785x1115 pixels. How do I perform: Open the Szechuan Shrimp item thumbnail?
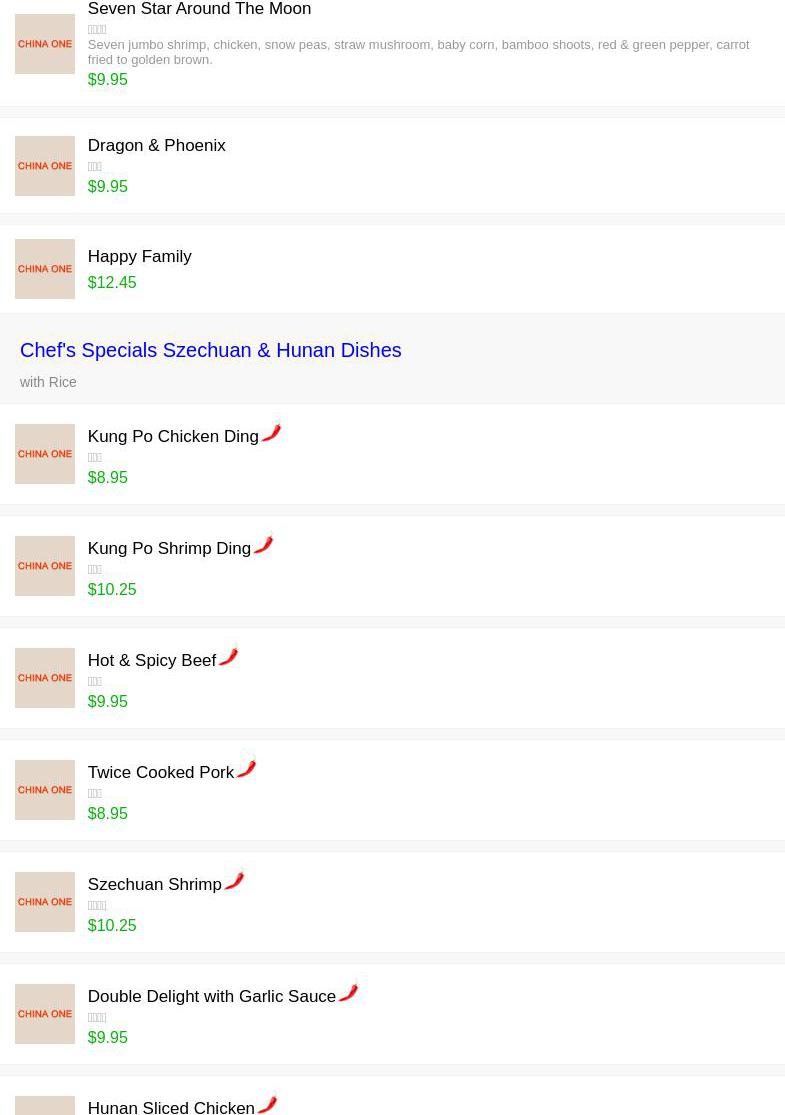click(45, 902)
